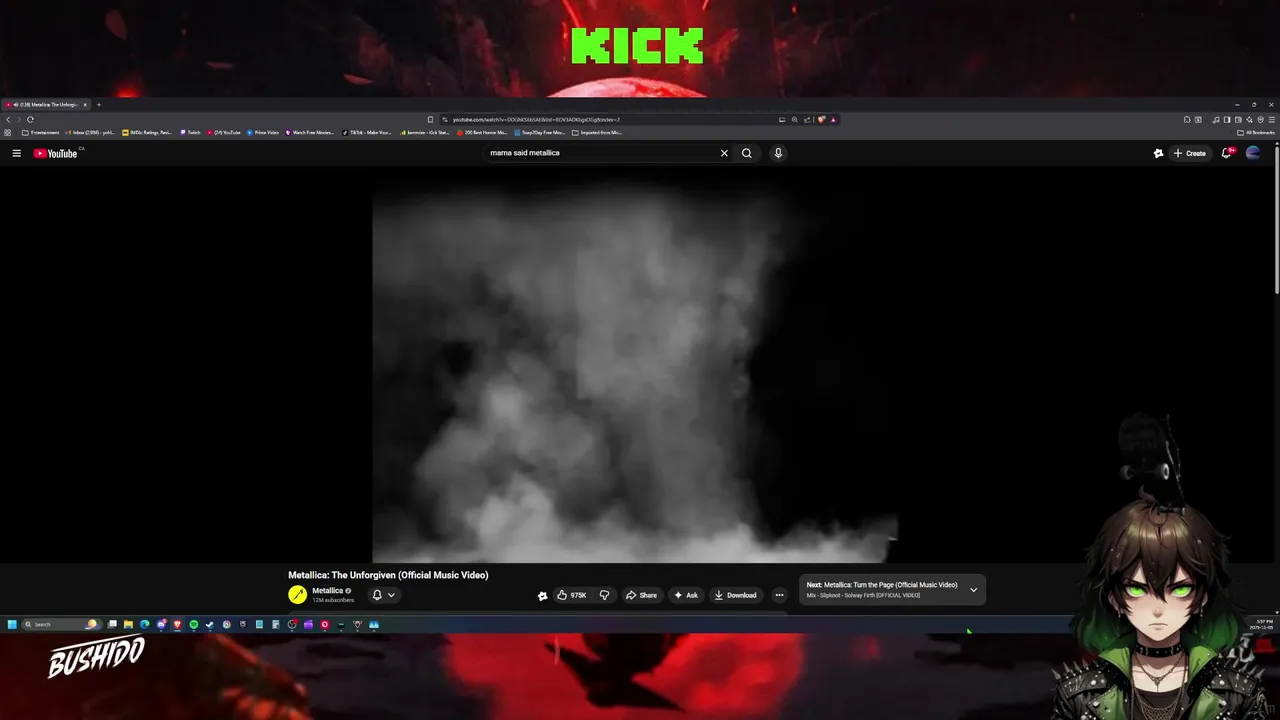Screen dimensions: 1280x720
Task: Switch to Brave browser on the taskbar
Action: [x=177, y=624]
